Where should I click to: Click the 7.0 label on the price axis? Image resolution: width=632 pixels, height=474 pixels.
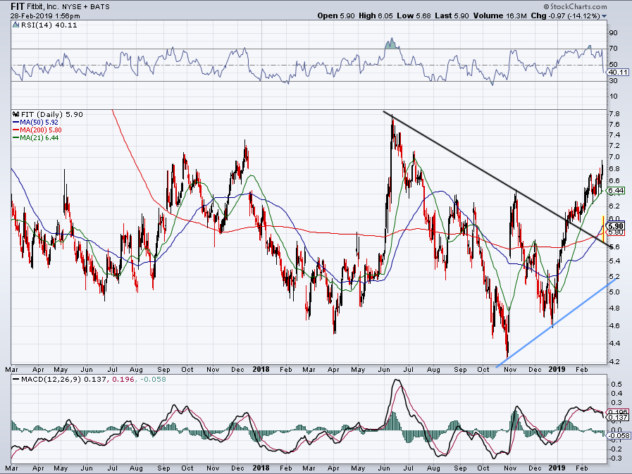[614, 156]
